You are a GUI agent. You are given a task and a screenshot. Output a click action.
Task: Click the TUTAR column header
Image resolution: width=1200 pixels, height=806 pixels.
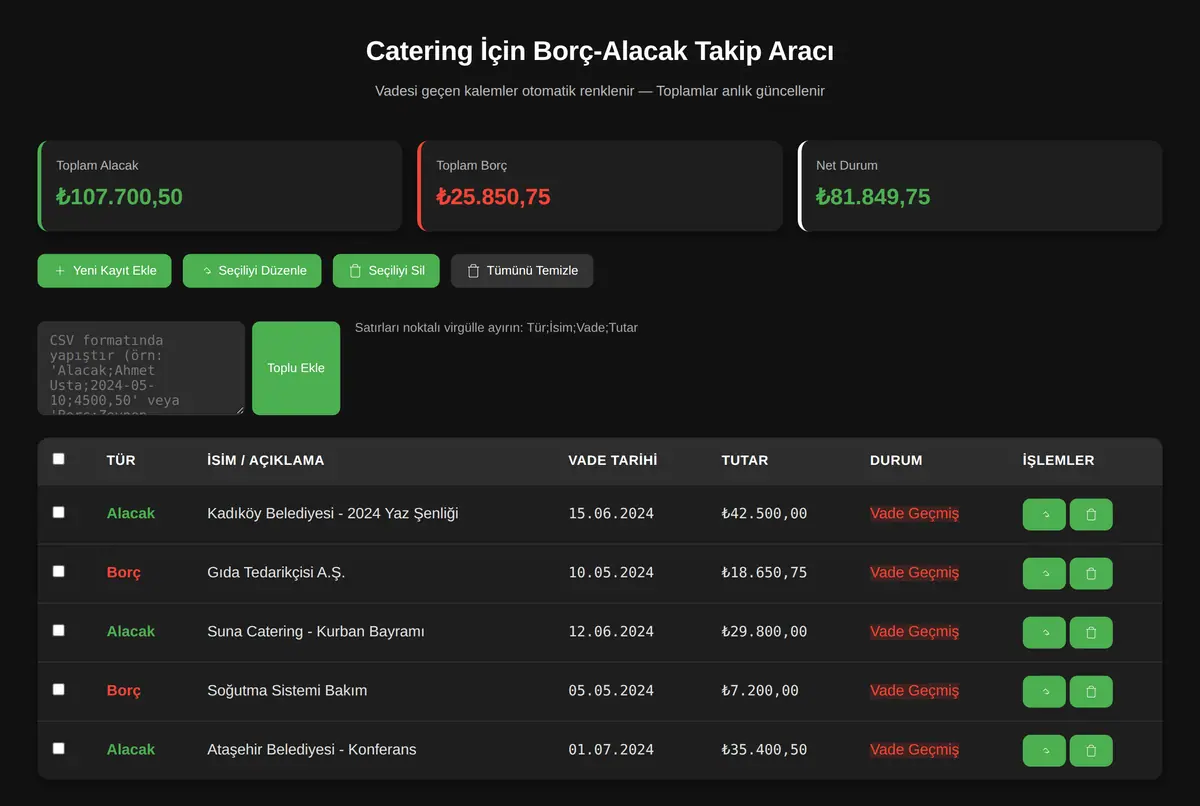click(x=745, y=461)
